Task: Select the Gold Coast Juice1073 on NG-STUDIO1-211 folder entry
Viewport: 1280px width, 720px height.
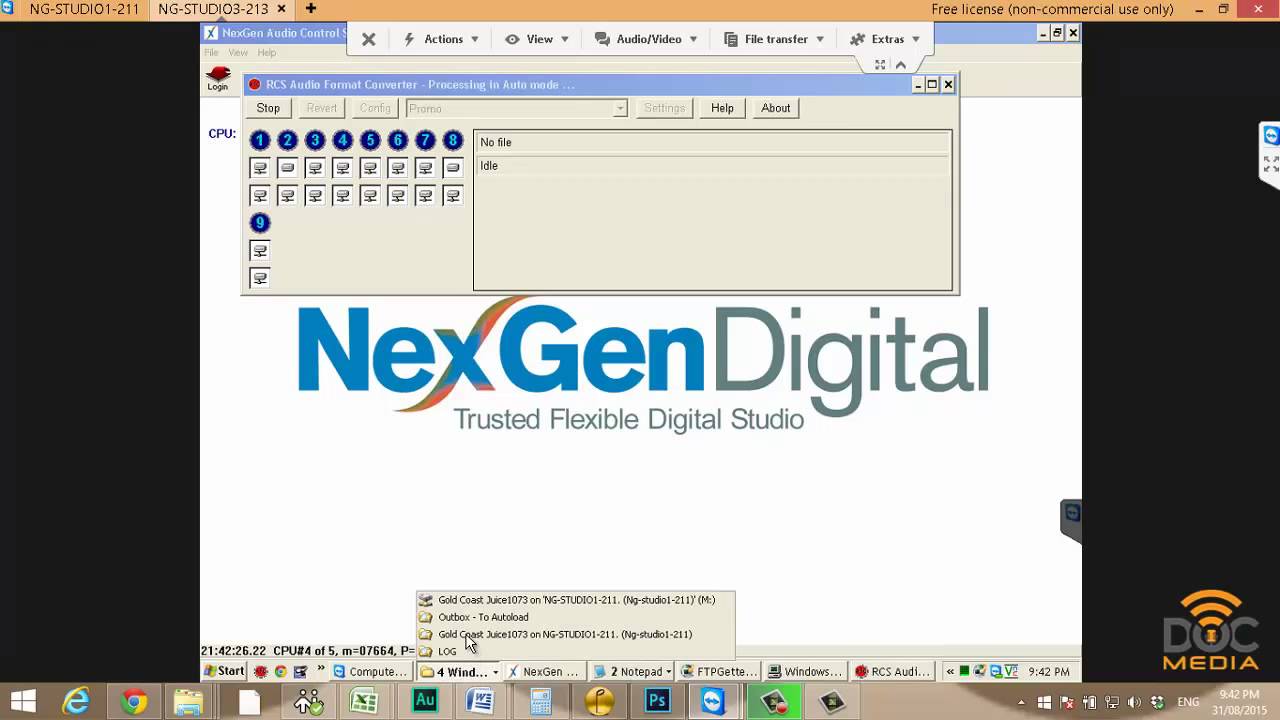Action: pyautogui.click(x=576, y=634)
